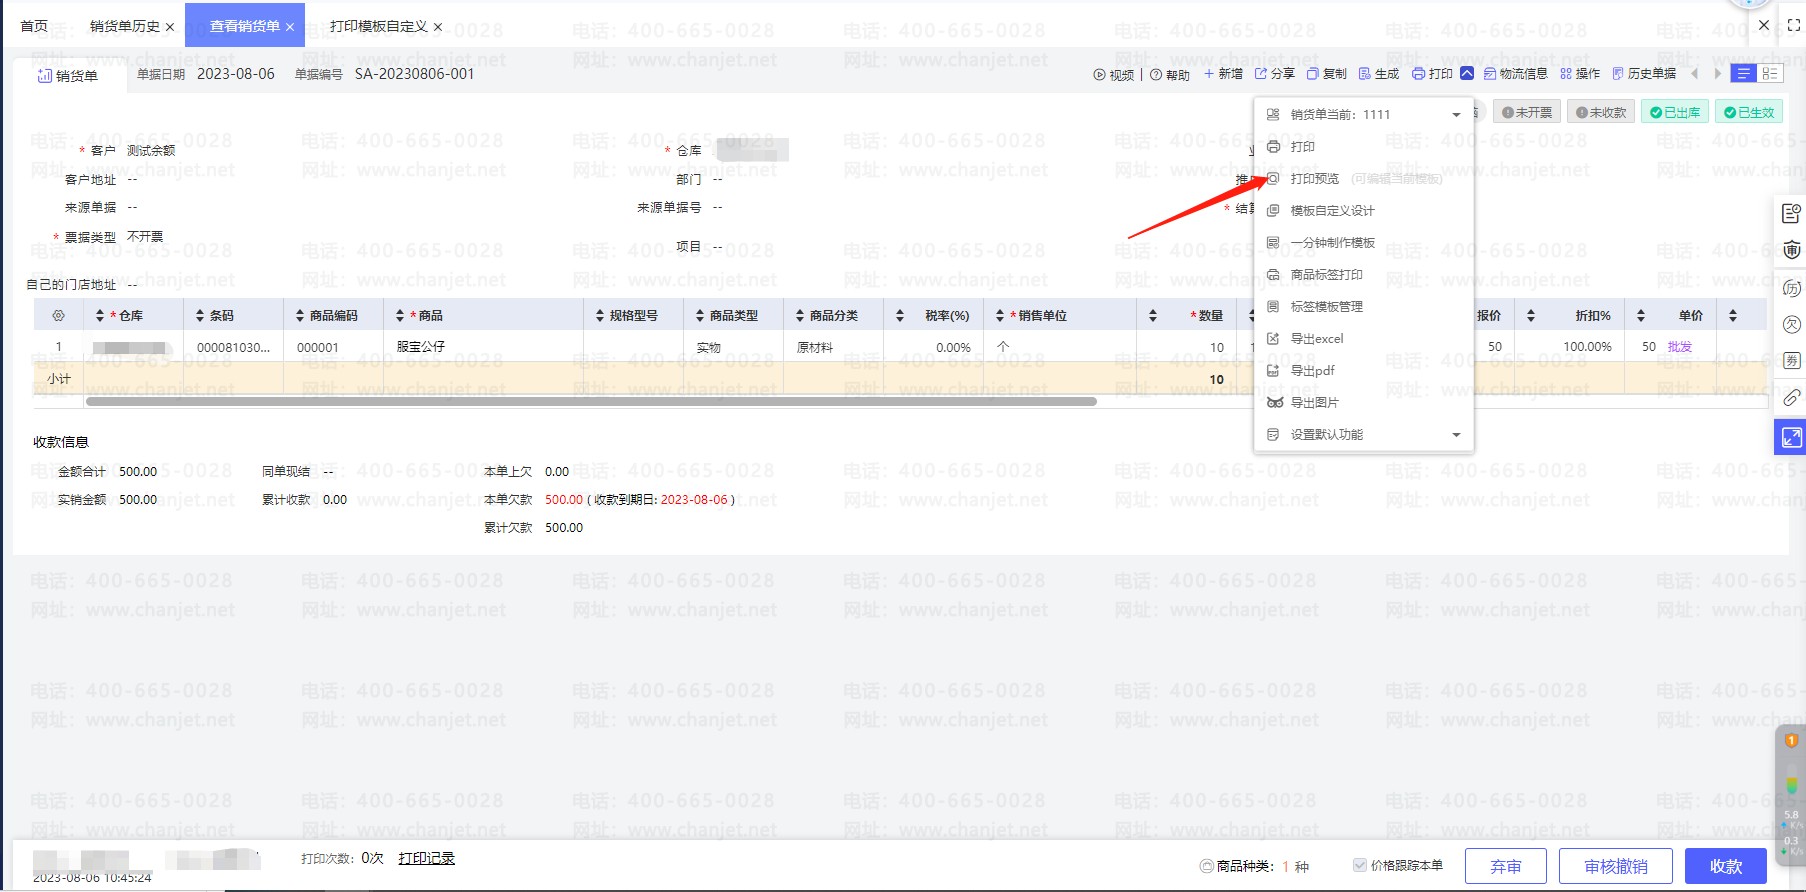
Task: Switch to the blue single-column layout view
Action: click(x=1744, y=74)
